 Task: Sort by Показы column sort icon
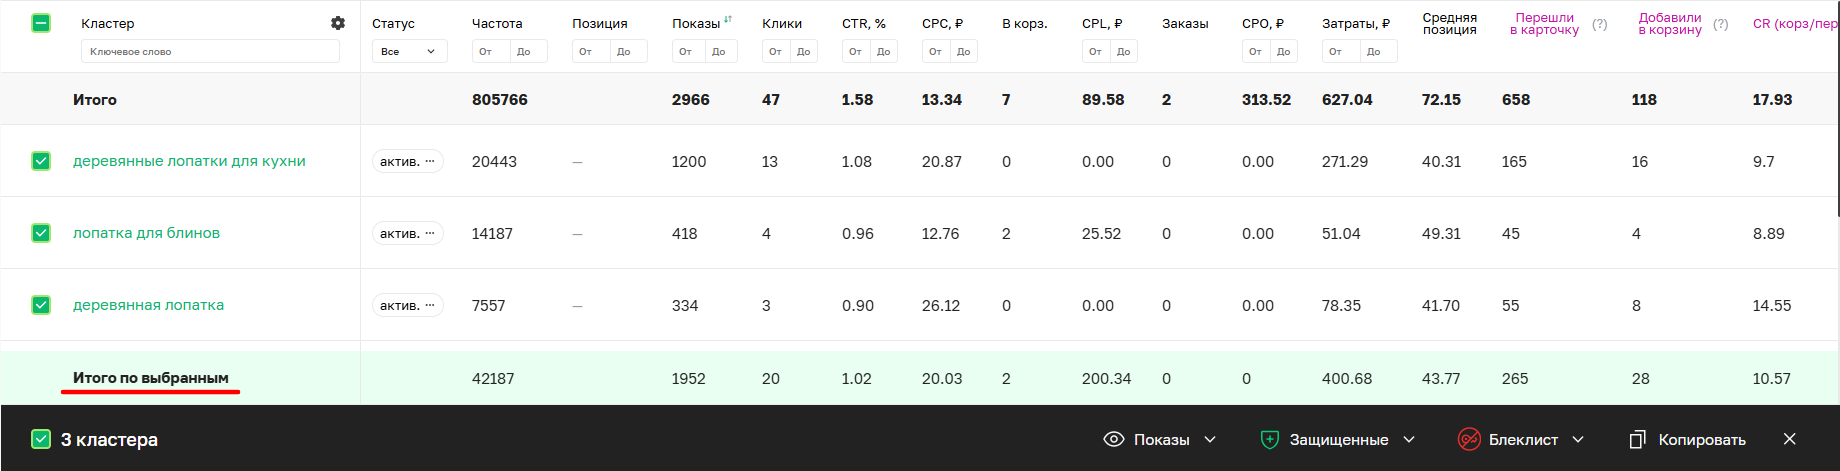(x=728, y=19)
